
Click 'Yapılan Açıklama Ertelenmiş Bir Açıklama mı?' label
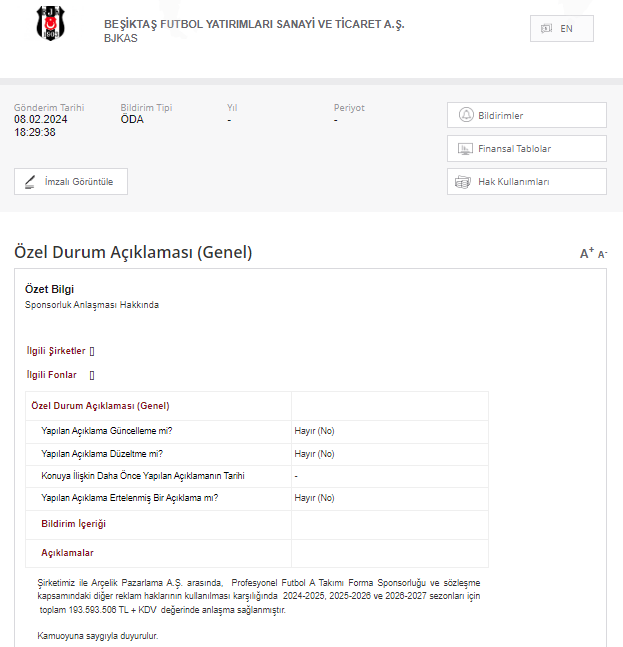click(x=130, y=498)
